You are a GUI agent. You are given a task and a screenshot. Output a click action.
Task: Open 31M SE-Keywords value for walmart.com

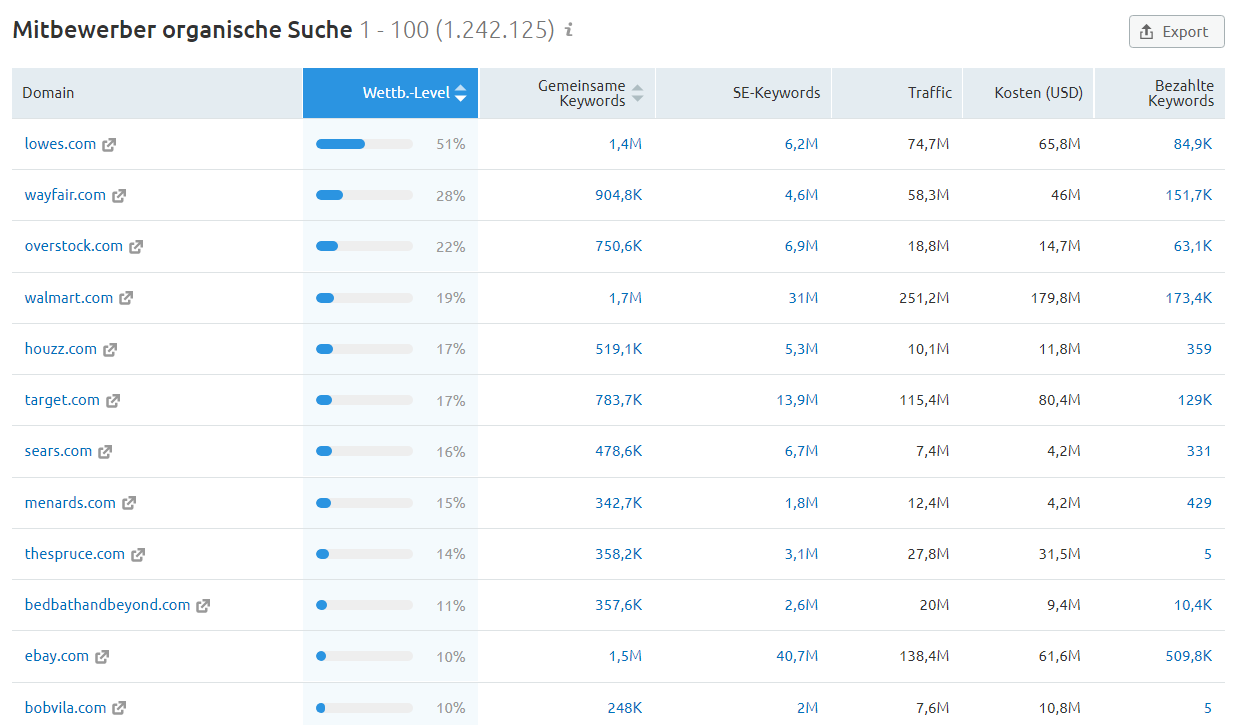coord(803,298)
